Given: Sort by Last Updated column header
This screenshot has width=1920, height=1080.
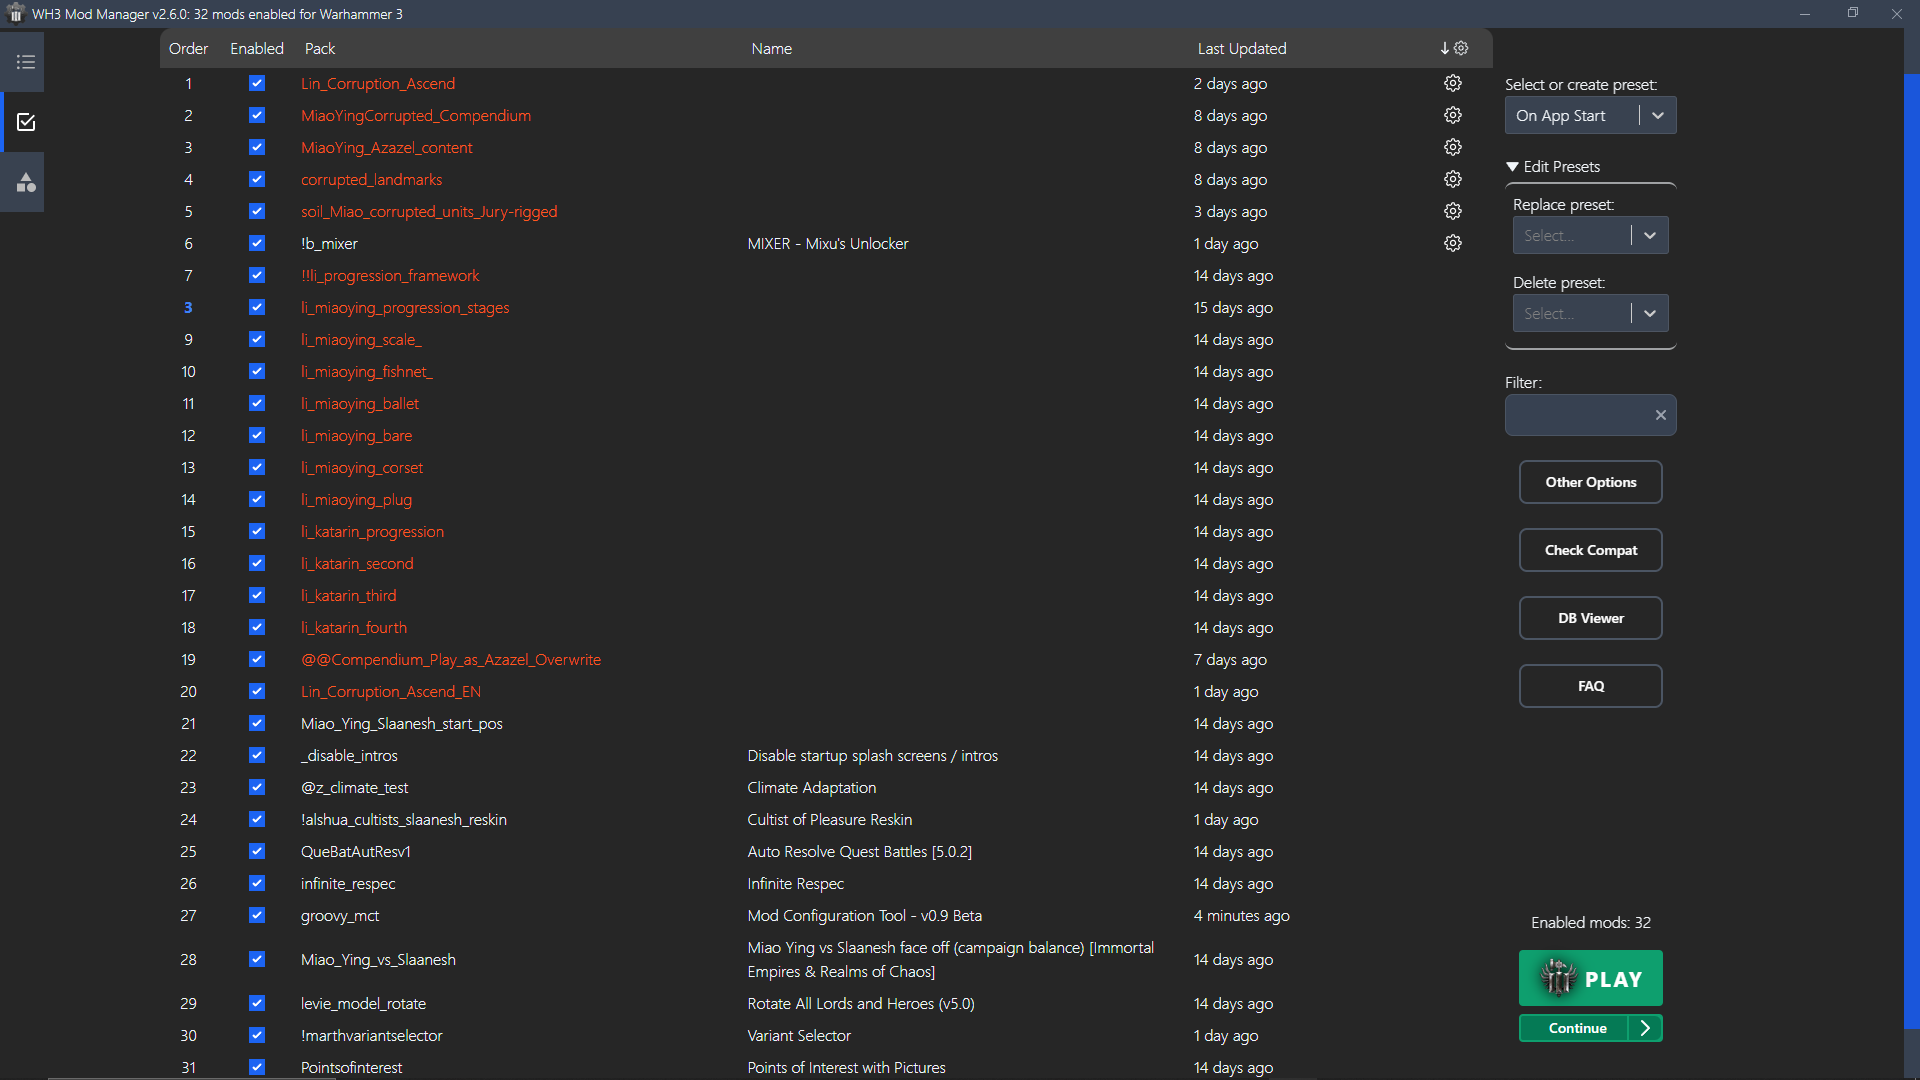Looking at the screenshot, I should (x=1242, y=48).
